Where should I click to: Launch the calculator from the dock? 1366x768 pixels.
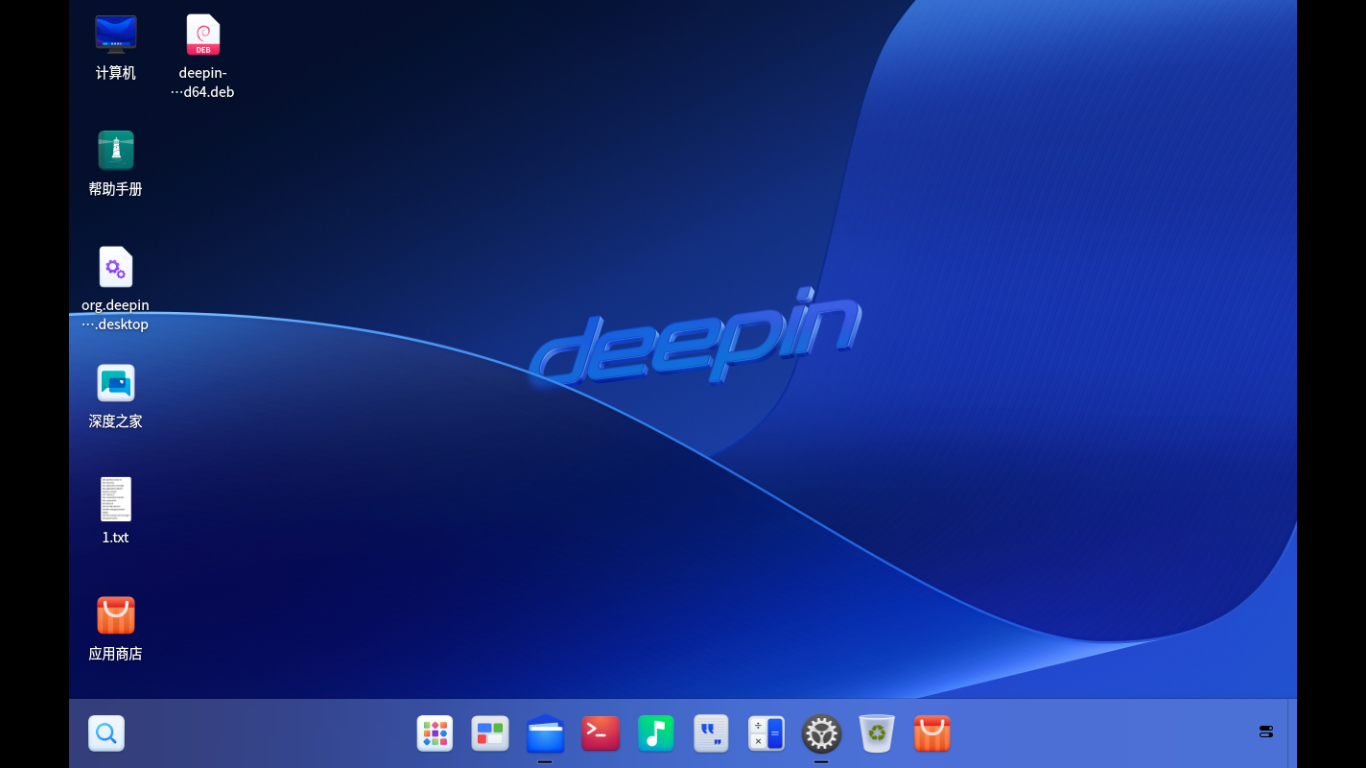point(766,733)
